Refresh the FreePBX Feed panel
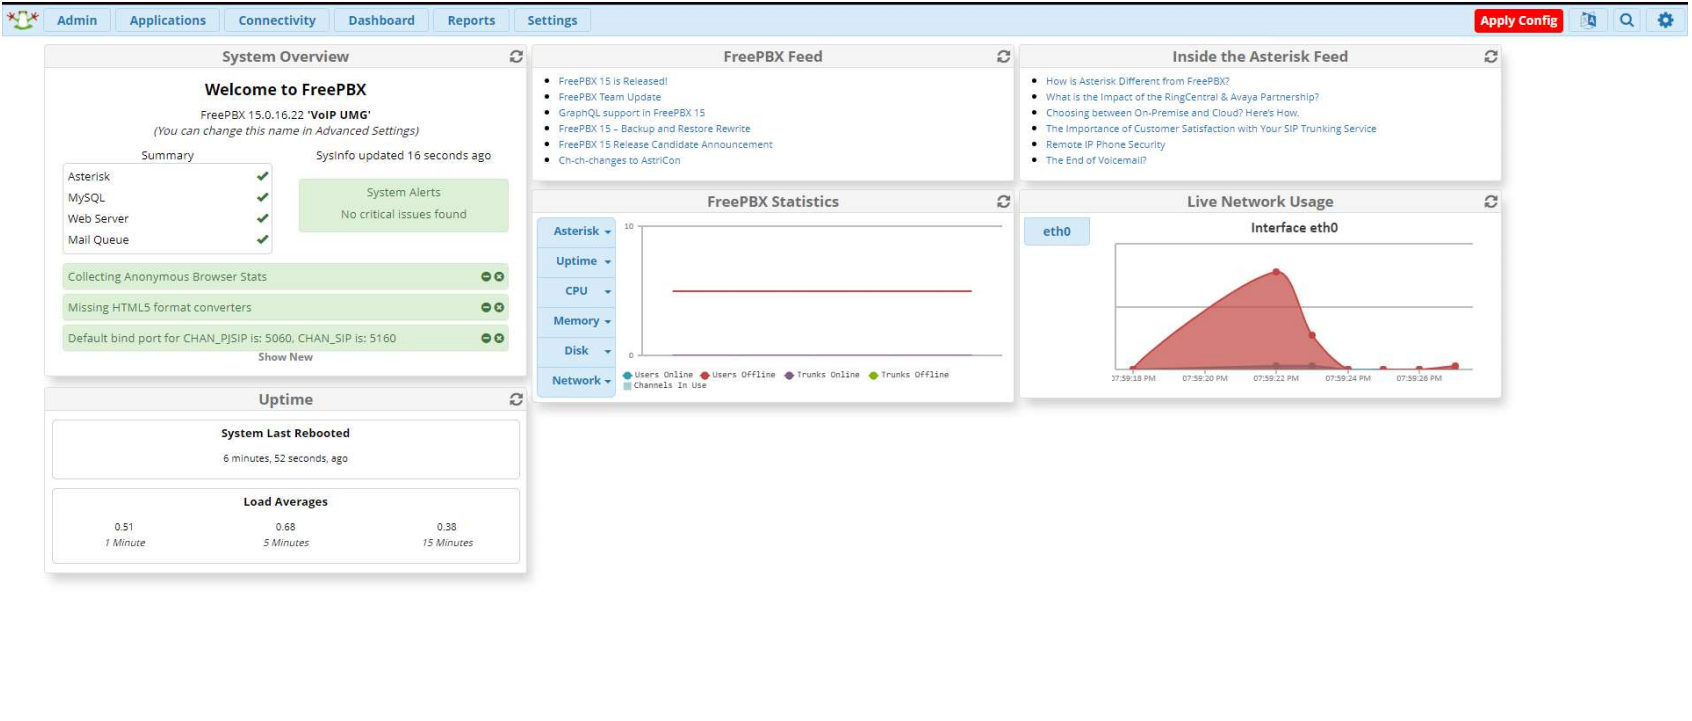 pyautogui.click(x=1003, y=57)
